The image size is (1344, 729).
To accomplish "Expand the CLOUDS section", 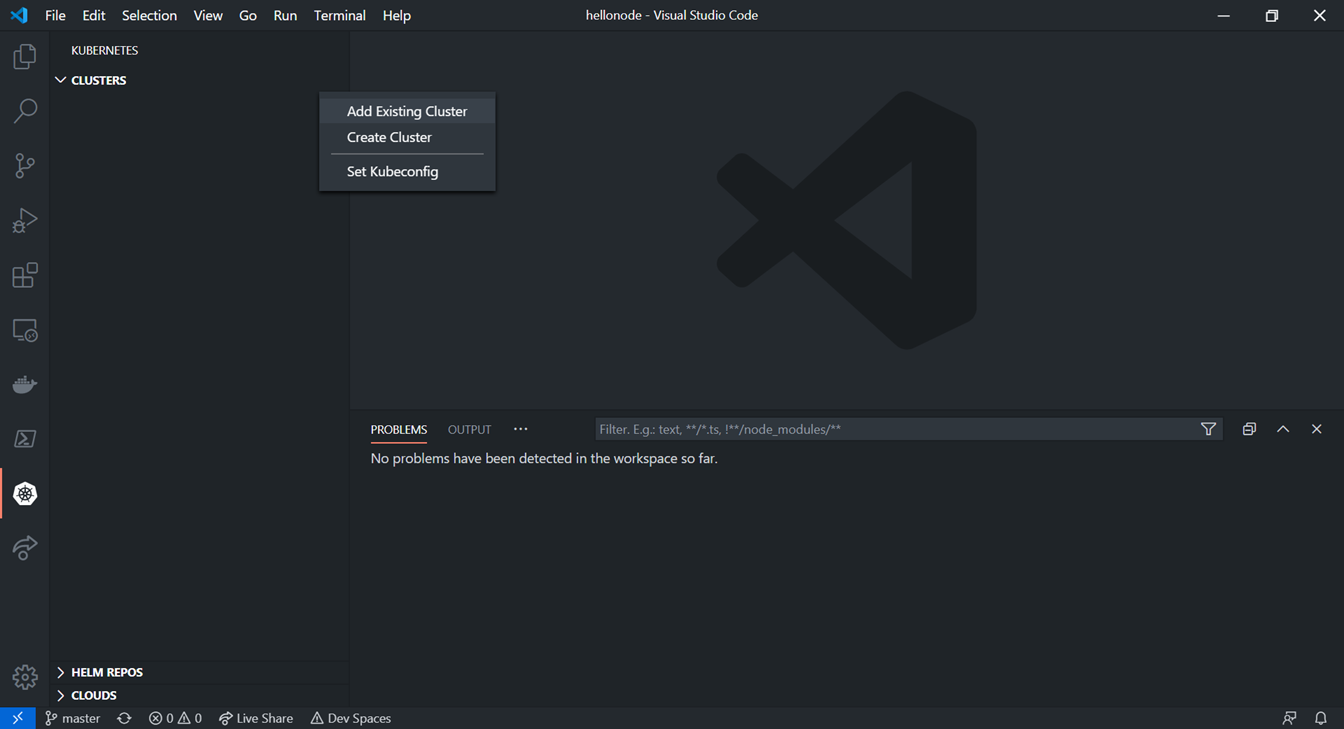I will (x=200, y=695).
